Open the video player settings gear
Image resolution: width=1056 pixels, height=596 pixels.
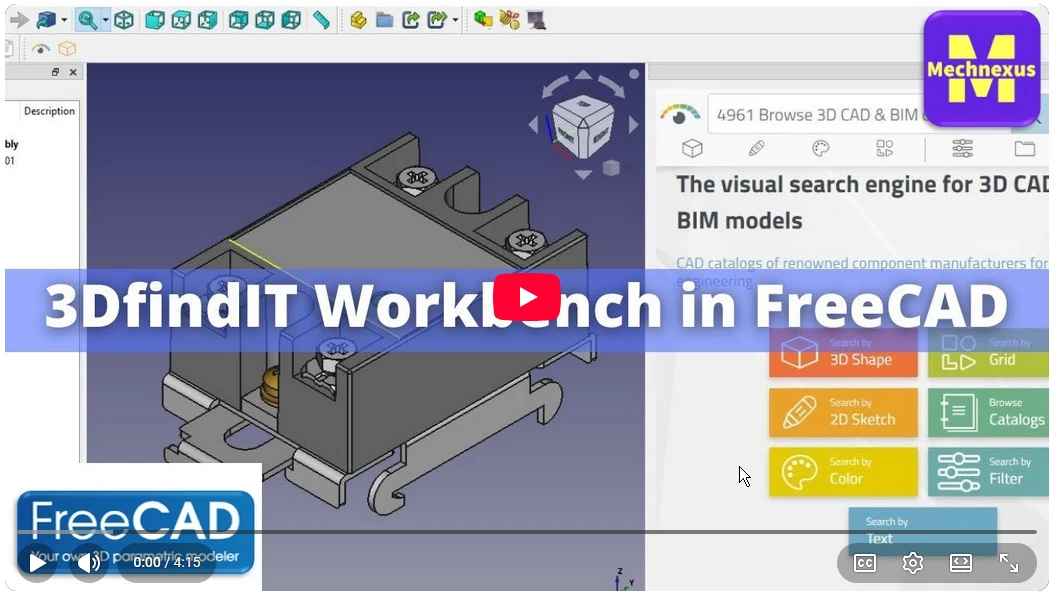(913, 563)
